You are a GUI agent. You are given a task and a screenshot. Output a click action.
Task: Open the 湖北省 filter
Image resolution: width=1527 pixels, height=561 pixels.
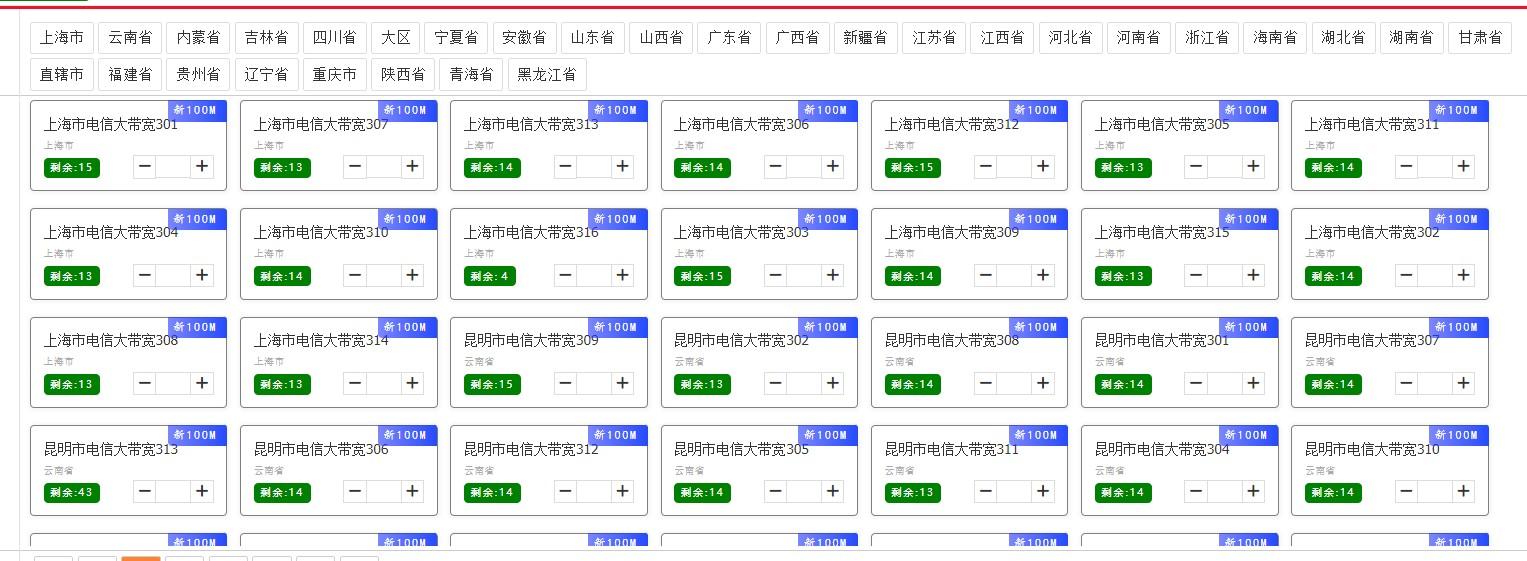coord(1342,38)
